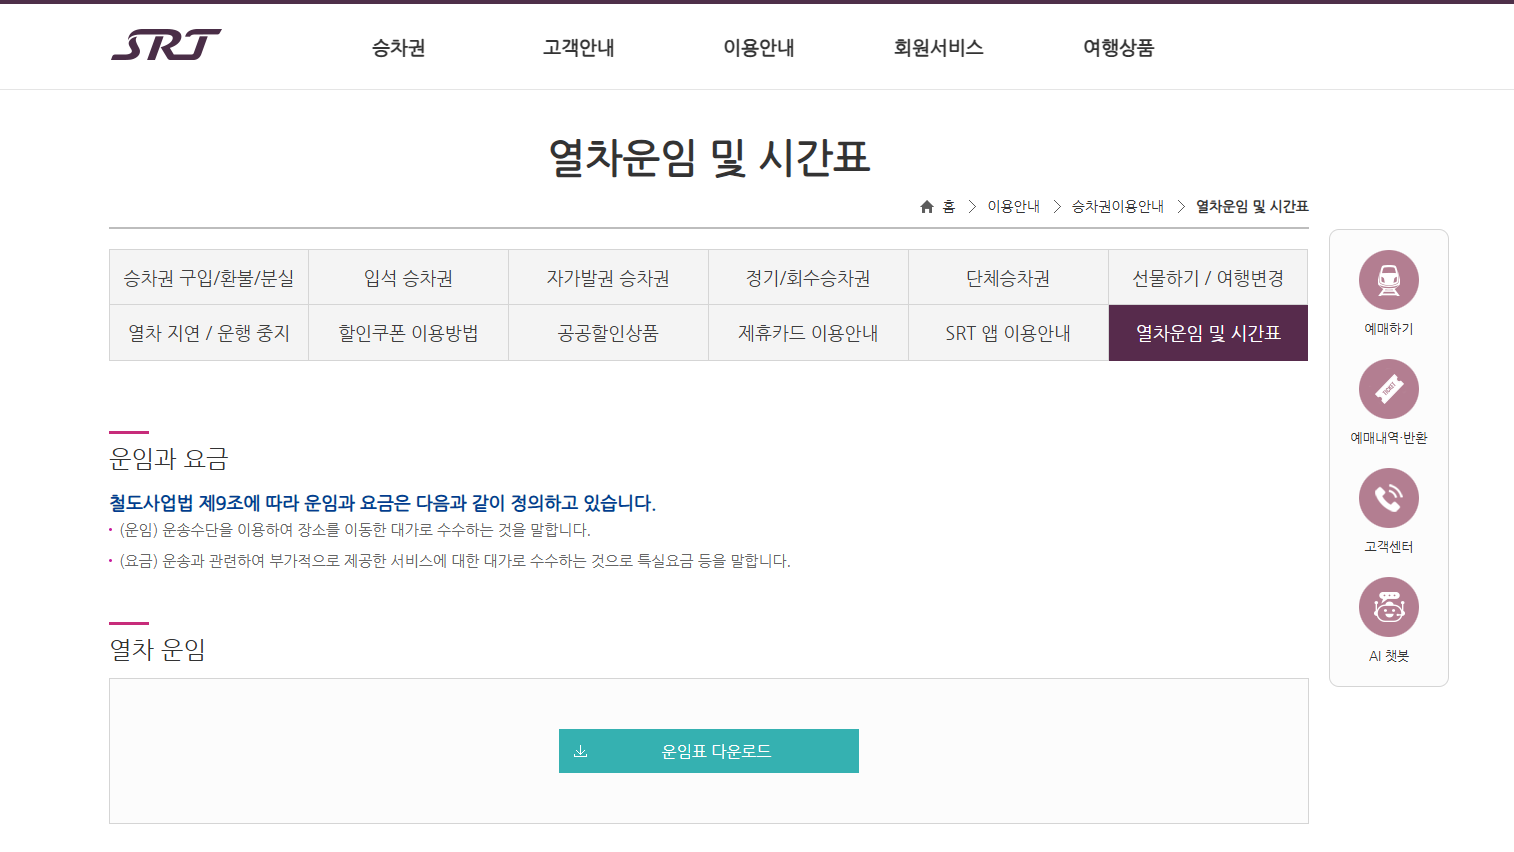Click the 예매내역·반환 ticket icon
Image resolution: width=1514 pixels, height=852 pixels.
pyautogui.click(x=1388, y=388)
